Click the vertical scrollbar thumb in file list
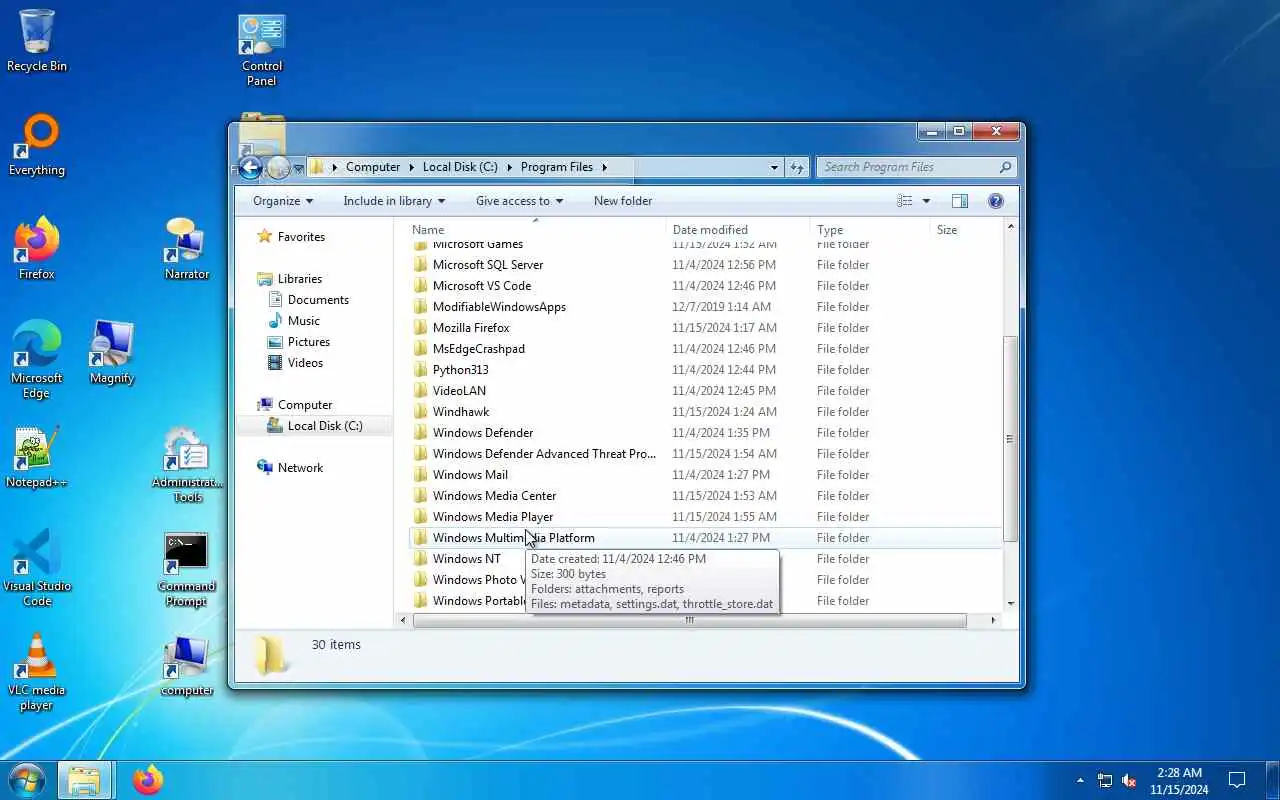 tap(1010, 439)
